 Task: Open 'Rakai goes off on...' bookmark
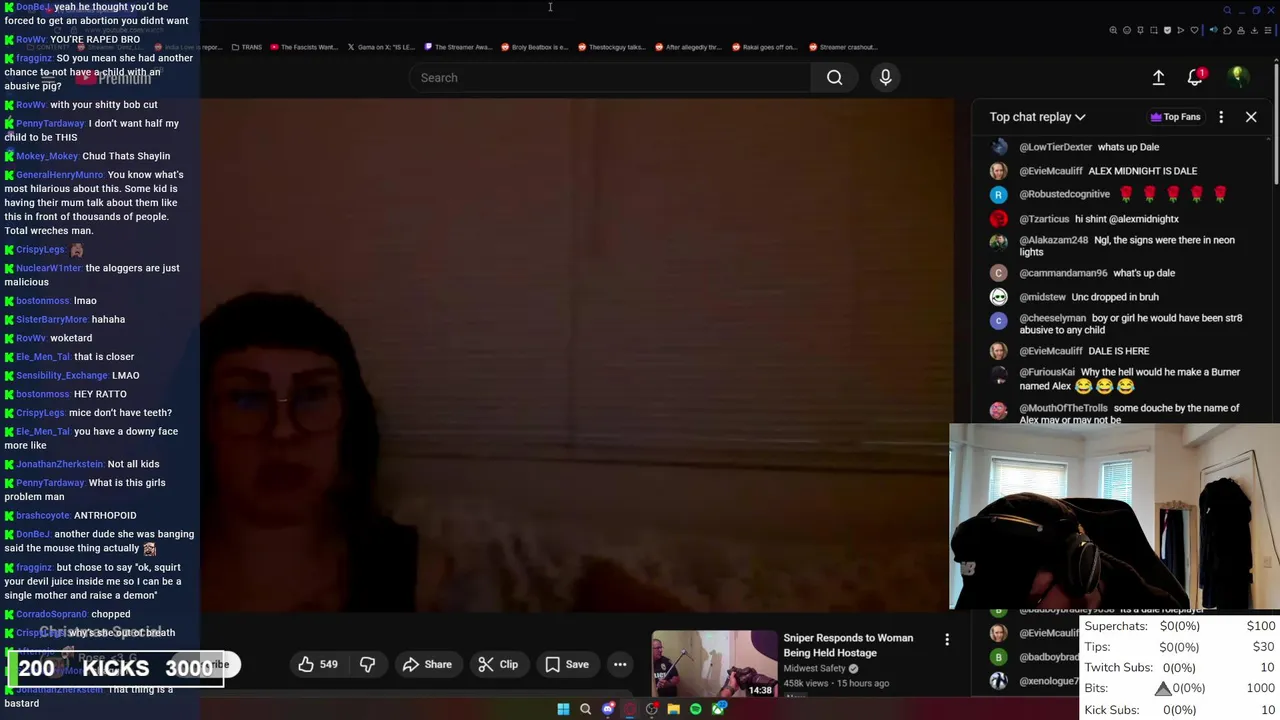(x=765, y=47)
